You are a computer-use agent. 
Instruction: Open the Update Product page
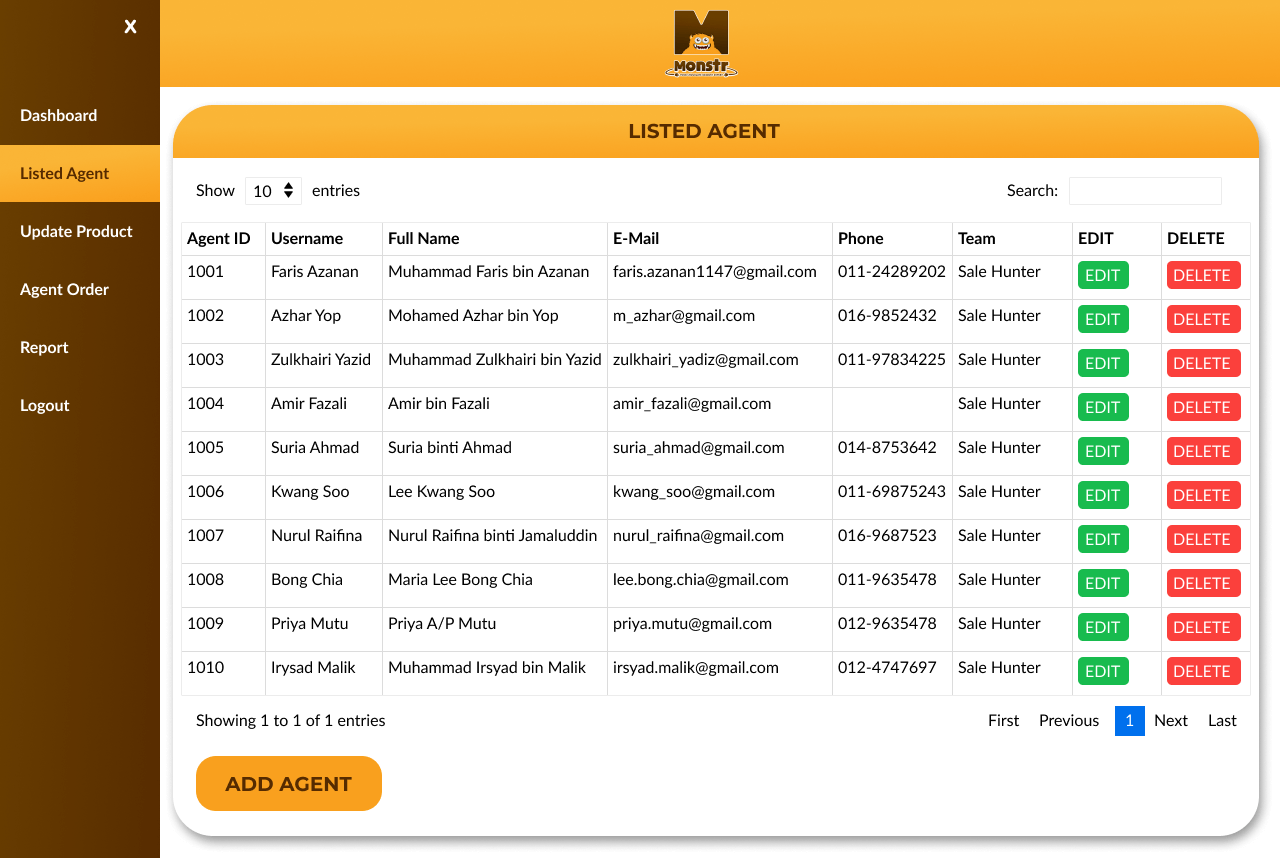[76, 231]
